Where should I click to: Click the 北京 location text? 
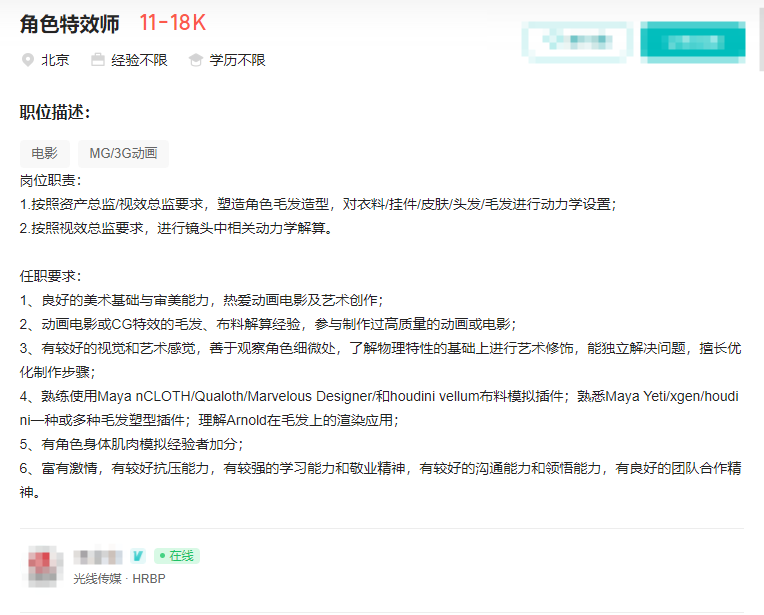[55, 60]
